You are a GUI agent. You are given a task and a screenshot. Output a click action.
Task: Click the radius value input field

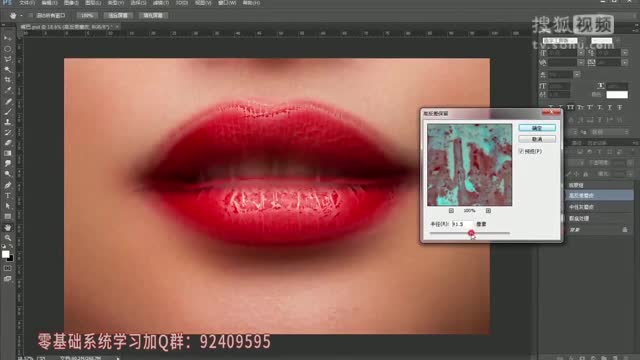coord(462,224)
